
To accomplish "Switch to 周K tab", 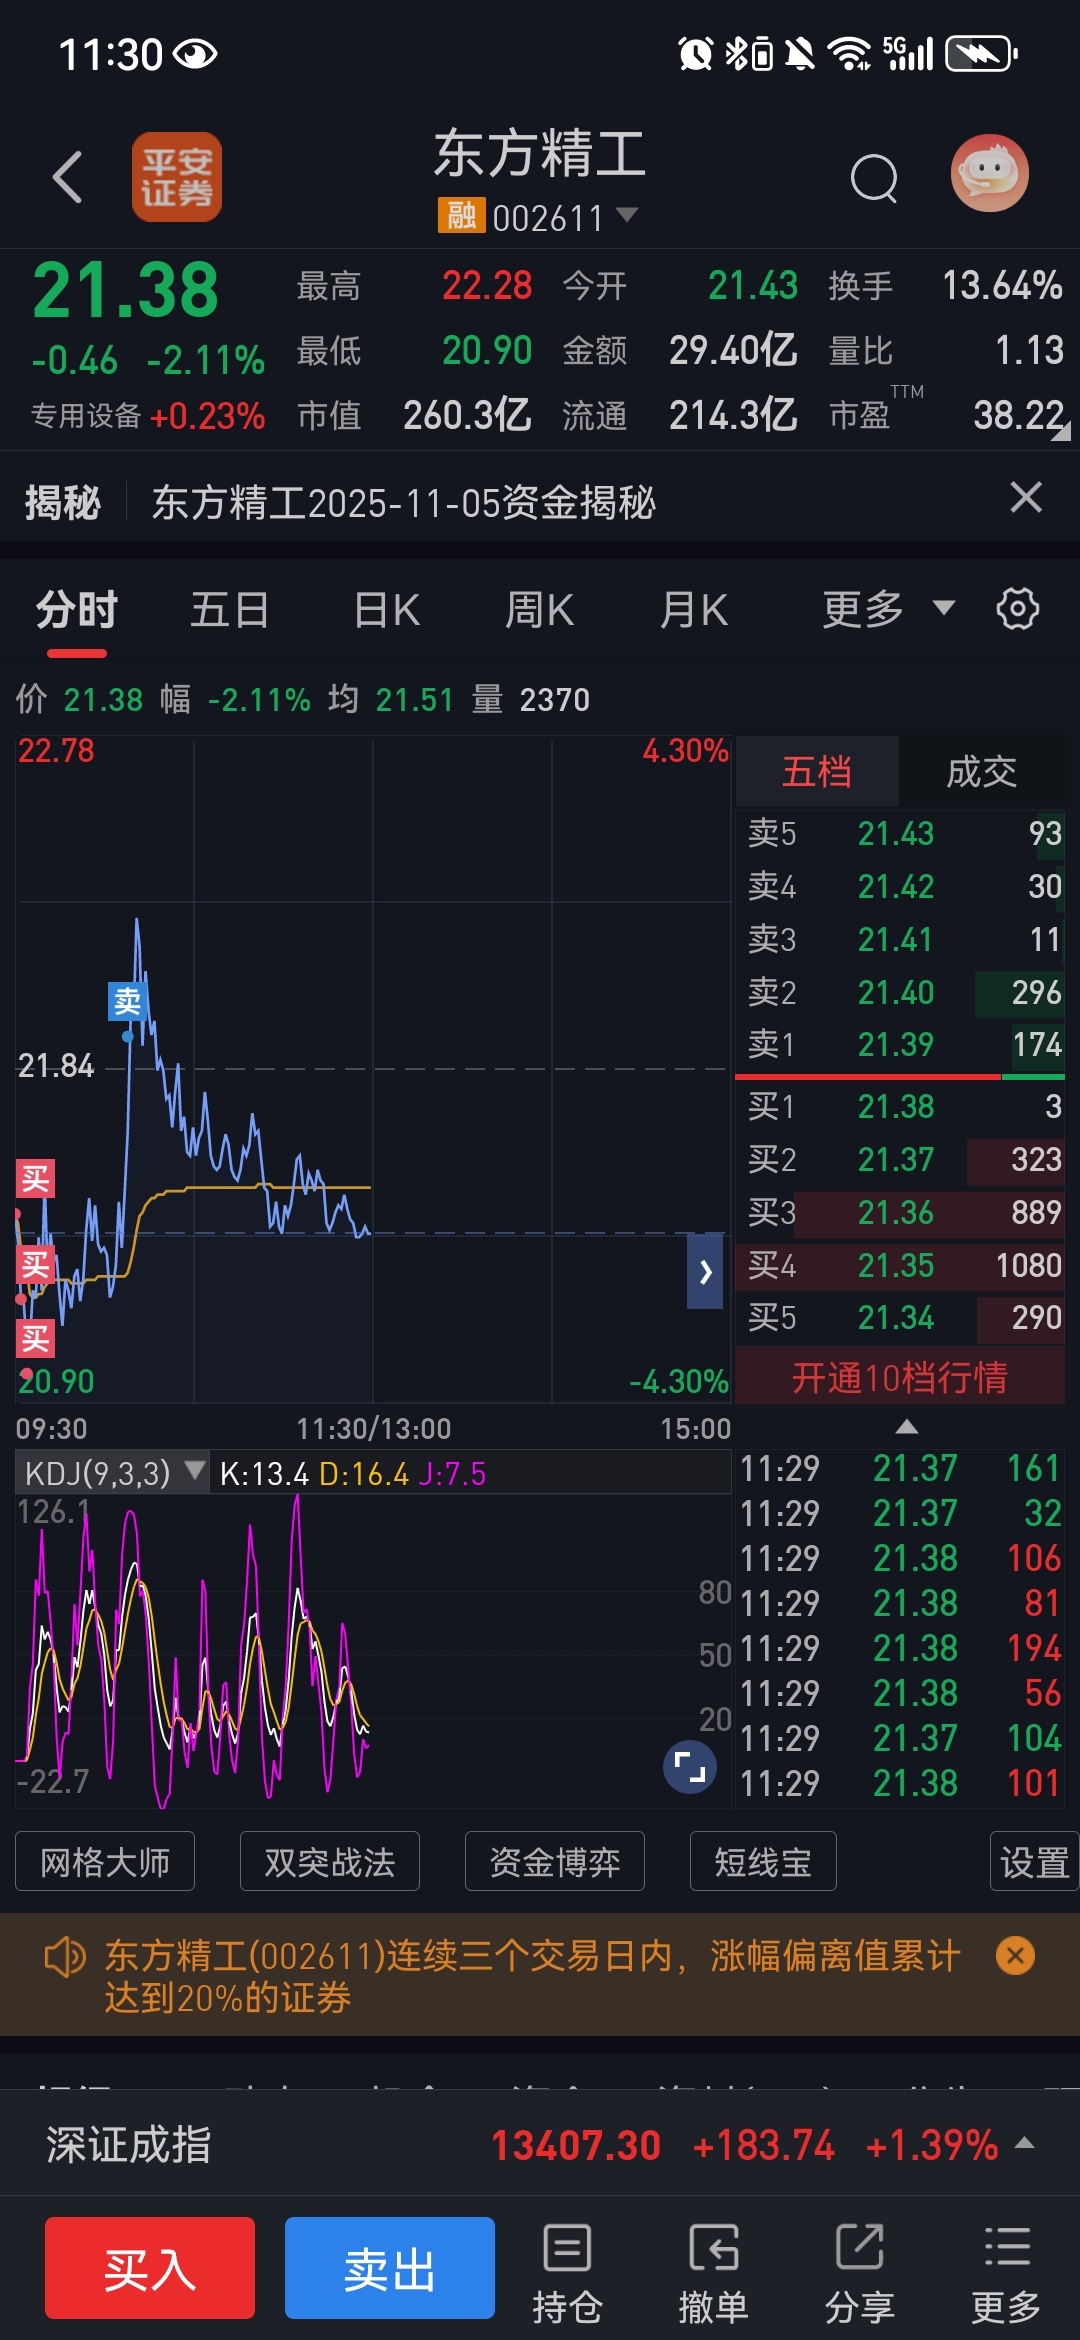I will (x=540, y=609).
